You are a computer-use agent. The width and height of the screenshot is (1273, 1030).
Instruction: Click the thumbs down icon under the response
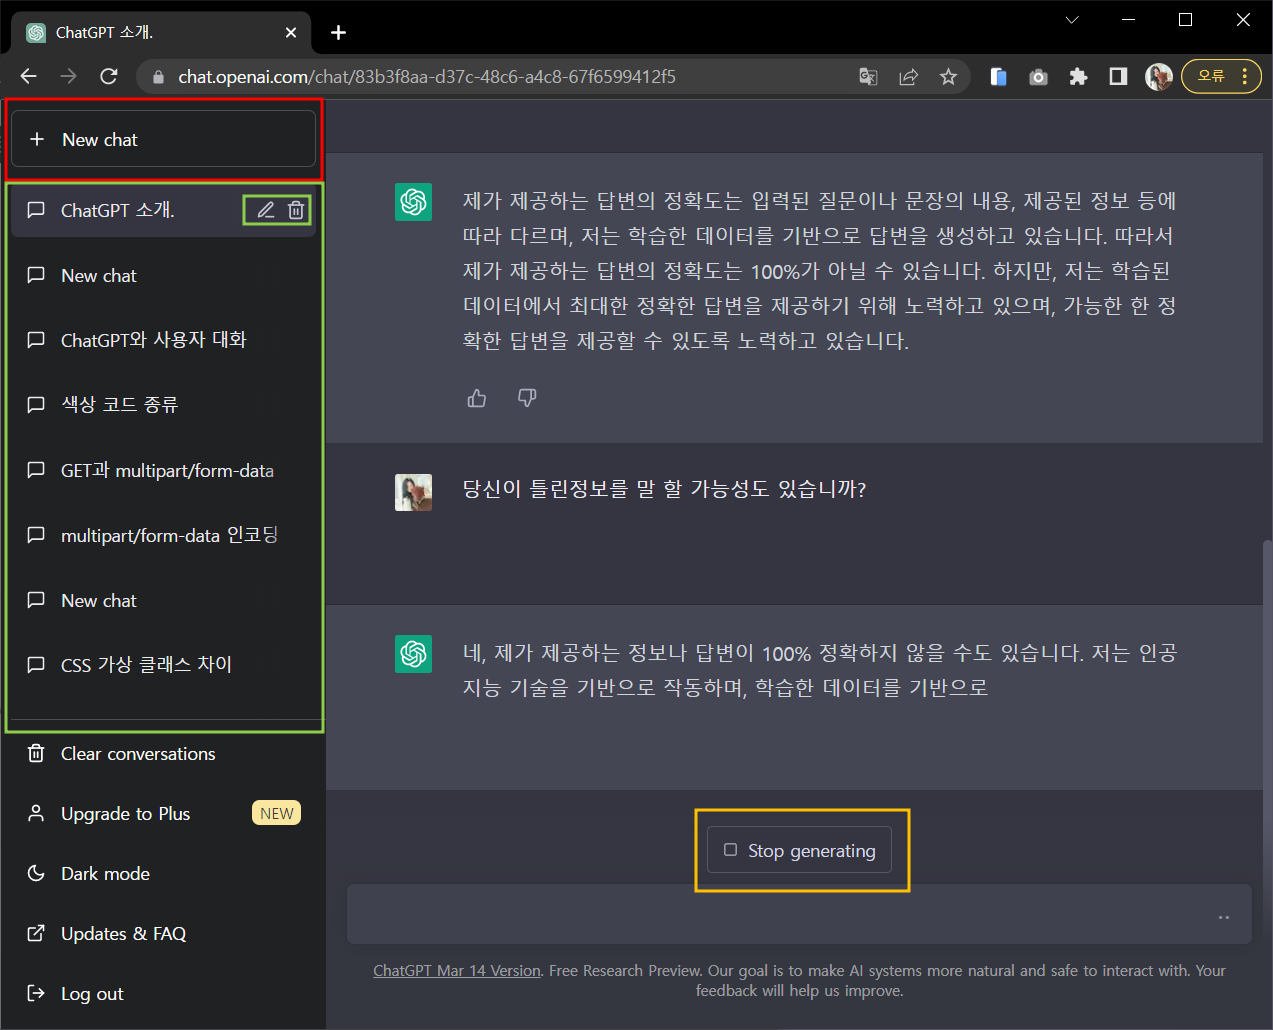(x=527, y=398)
